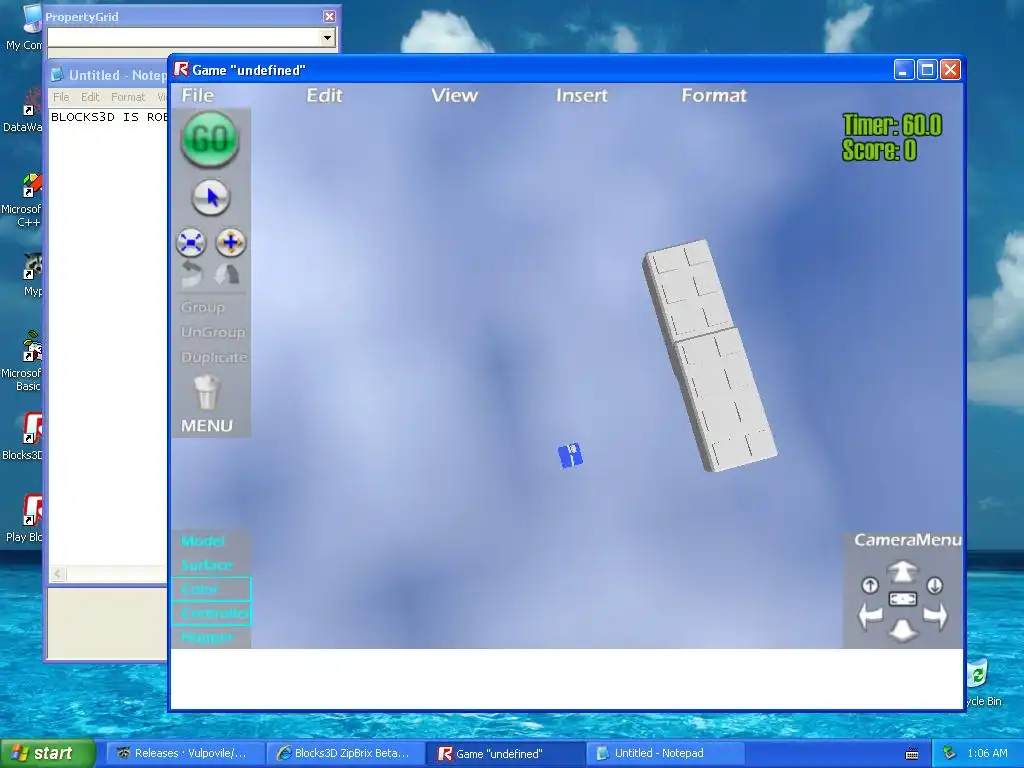Open the View menu in the game window
1024x768 pixels.
[455, 95]
